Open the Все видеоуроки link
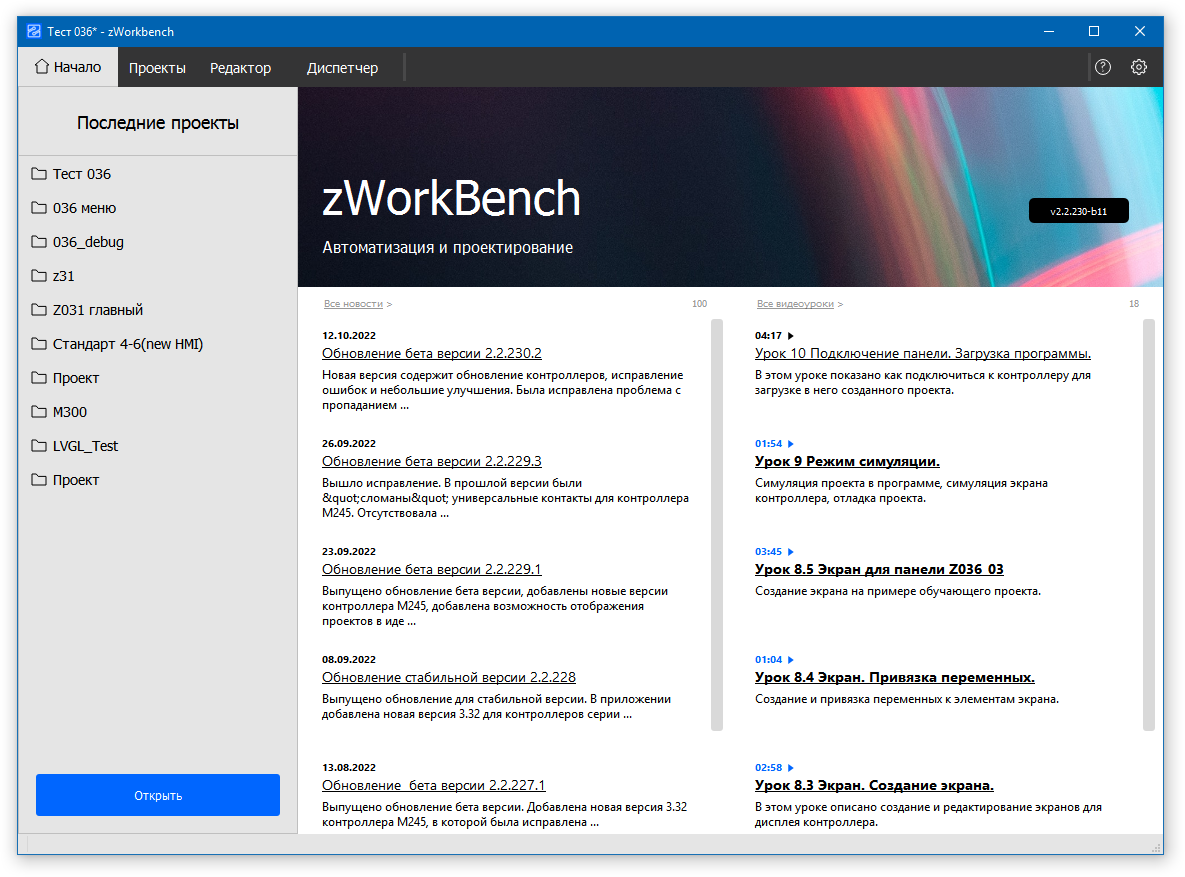The image size is (1185, 877). pos(795,304)
